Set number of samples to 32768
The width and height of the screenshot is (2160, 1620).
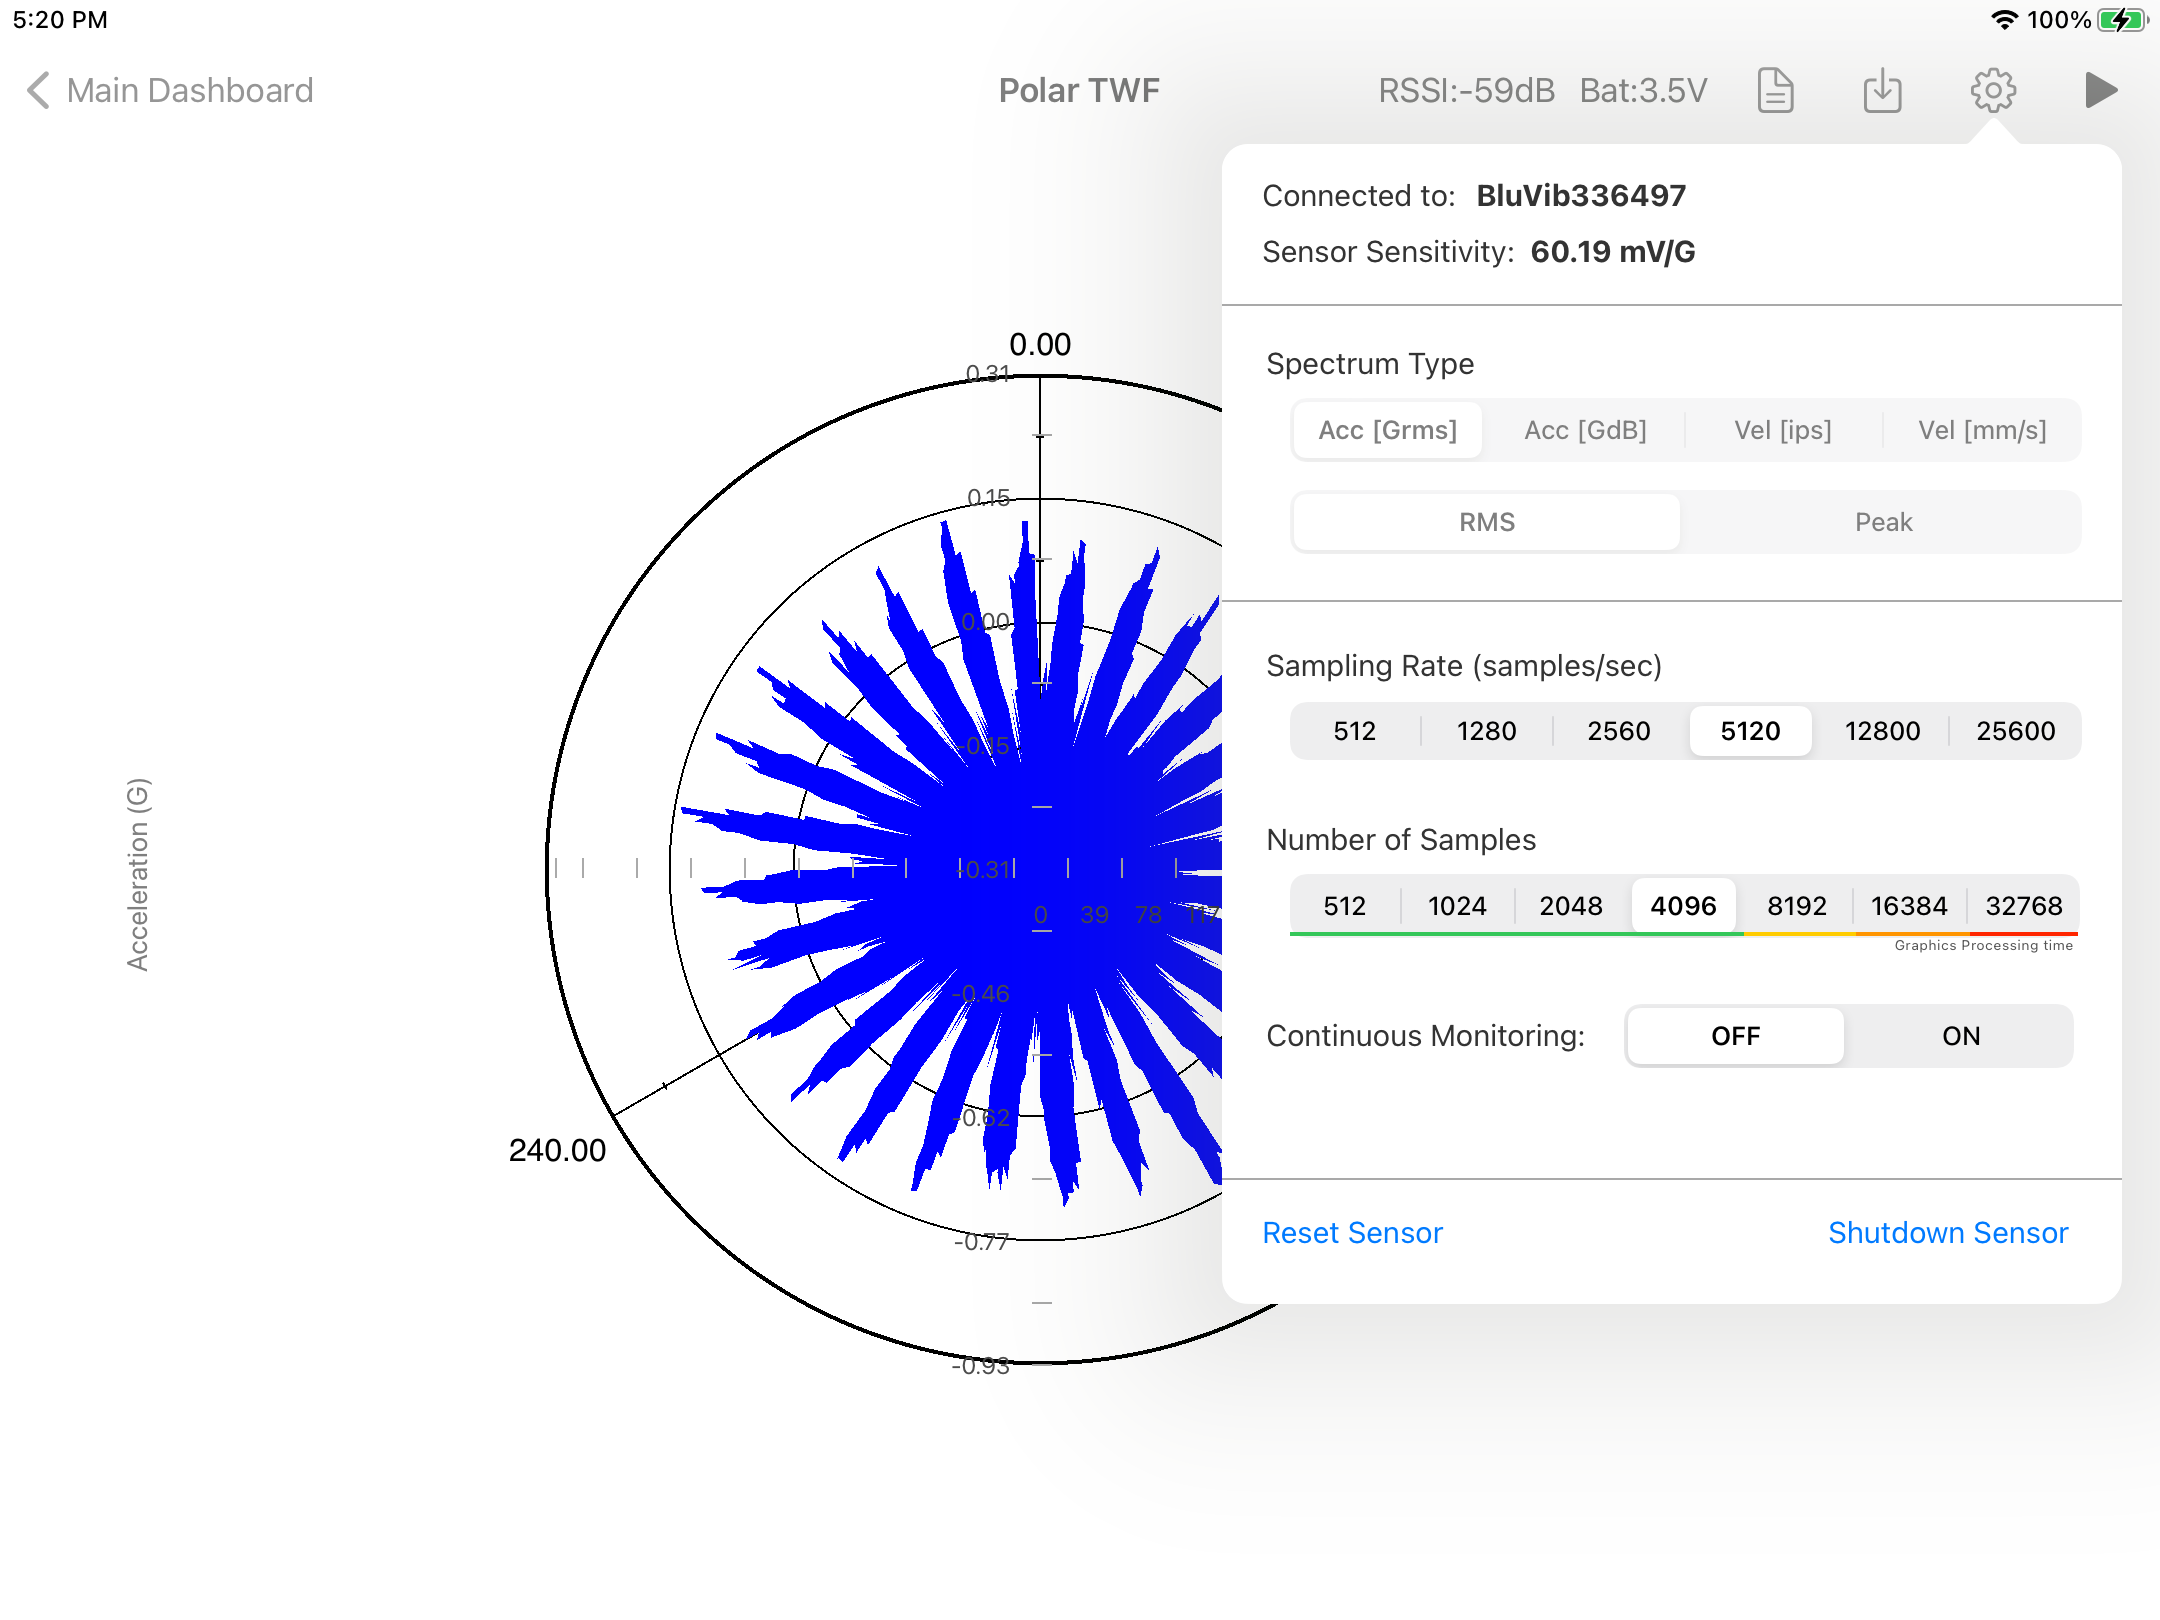click(2023, 906)
